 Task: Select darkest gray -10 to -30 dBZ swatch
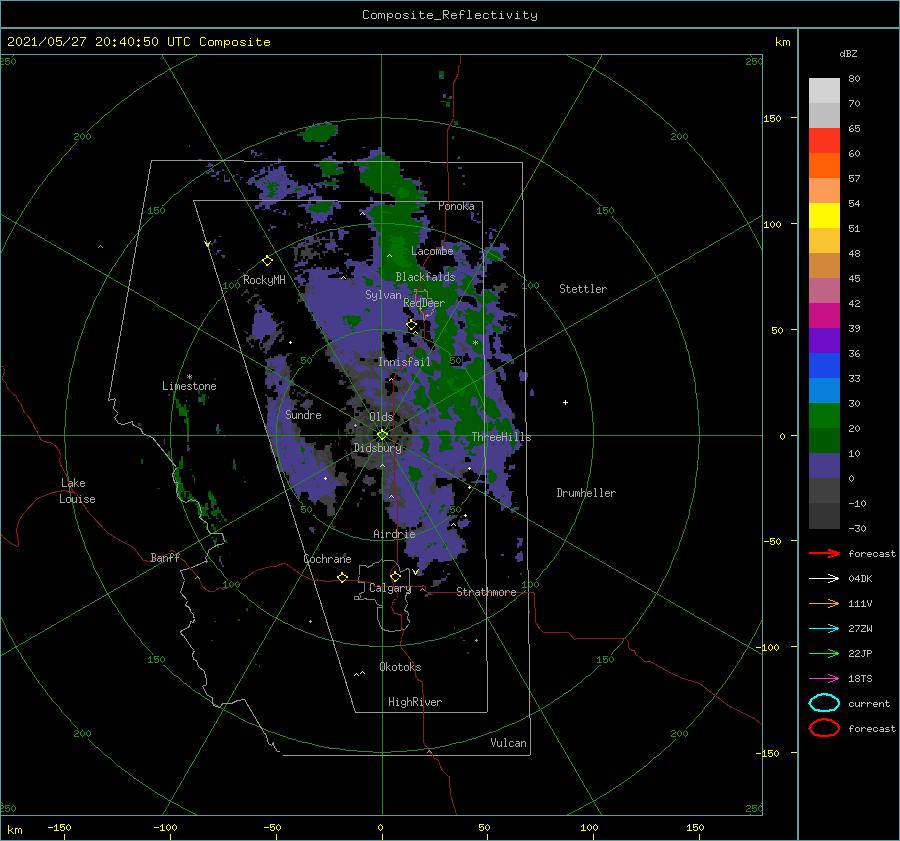[824, 516]
